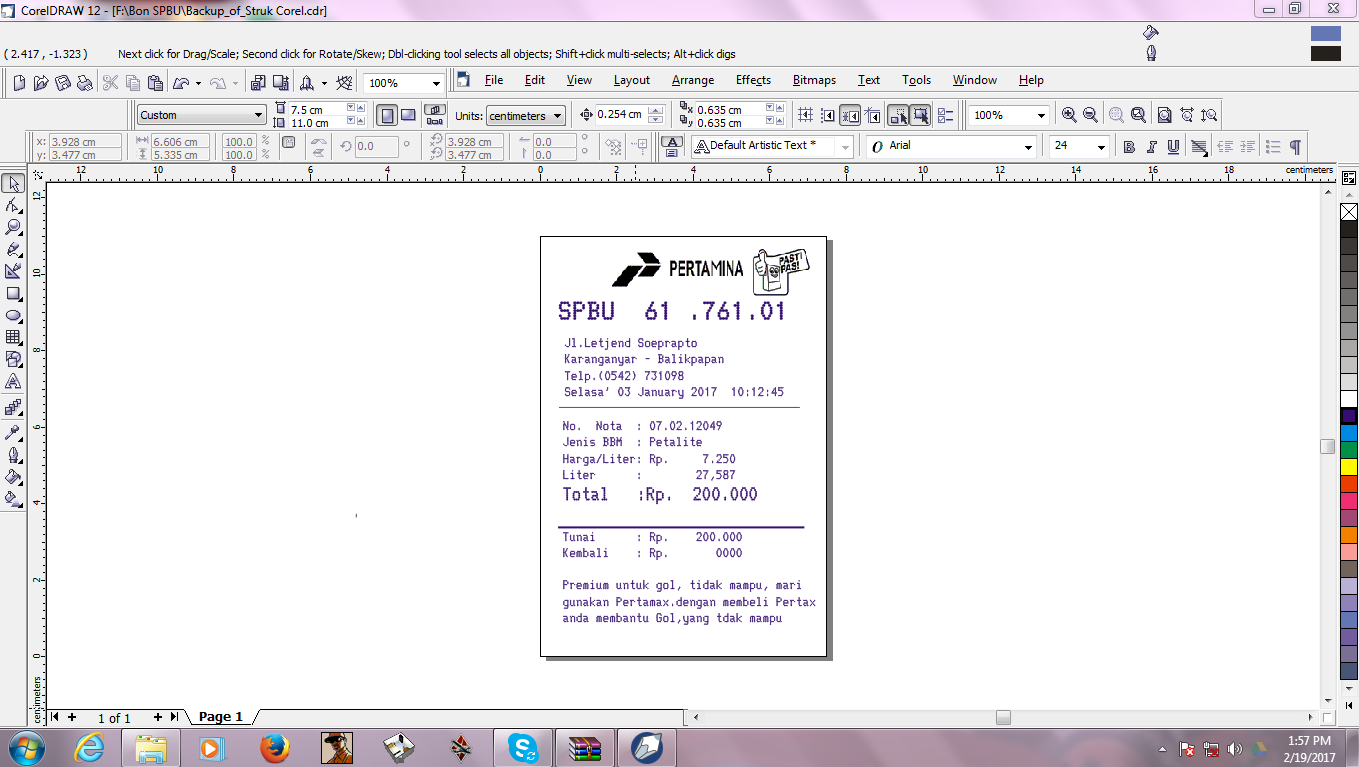Select the Outline tool
Screen dimensions: 1359x767
tap(13, 455)
